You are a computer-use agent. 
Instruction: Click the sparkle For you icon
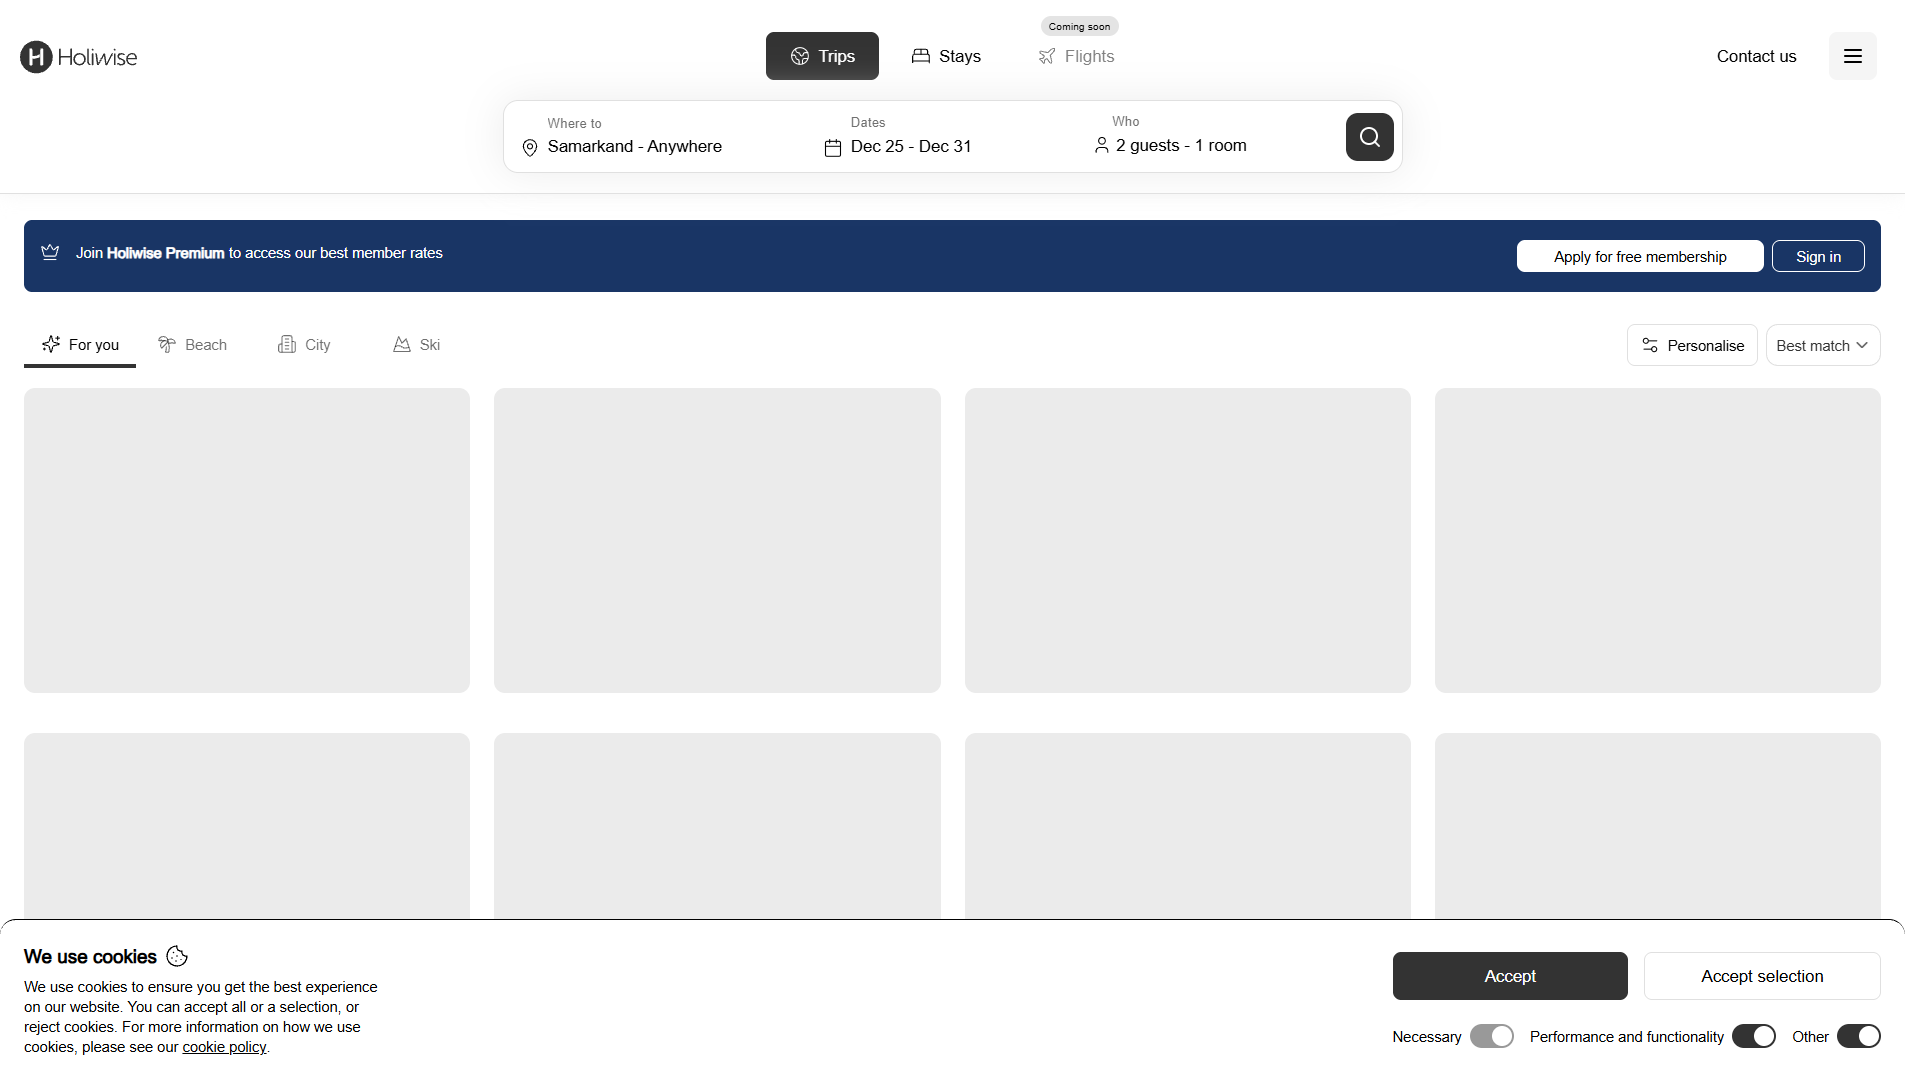coord(51,344)
